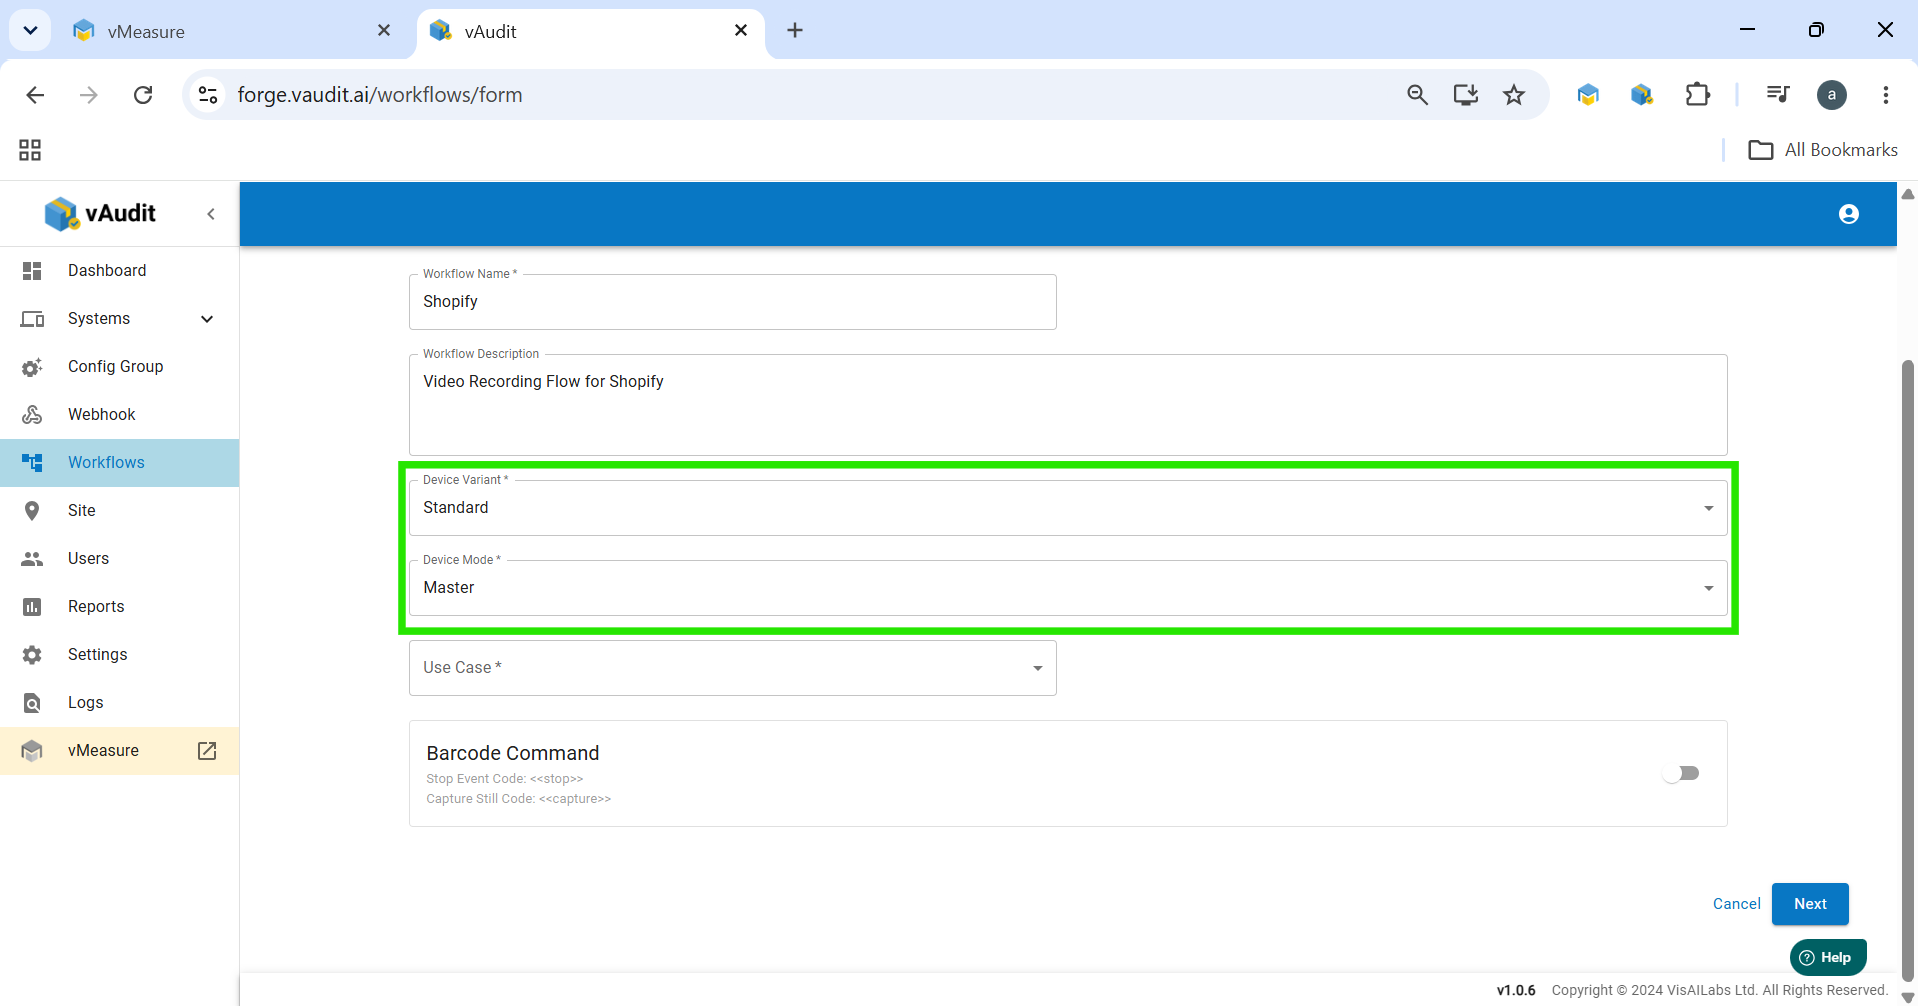
Task: Click the vMeasure box icon in sidebar
Action: [x=32, y=751]
